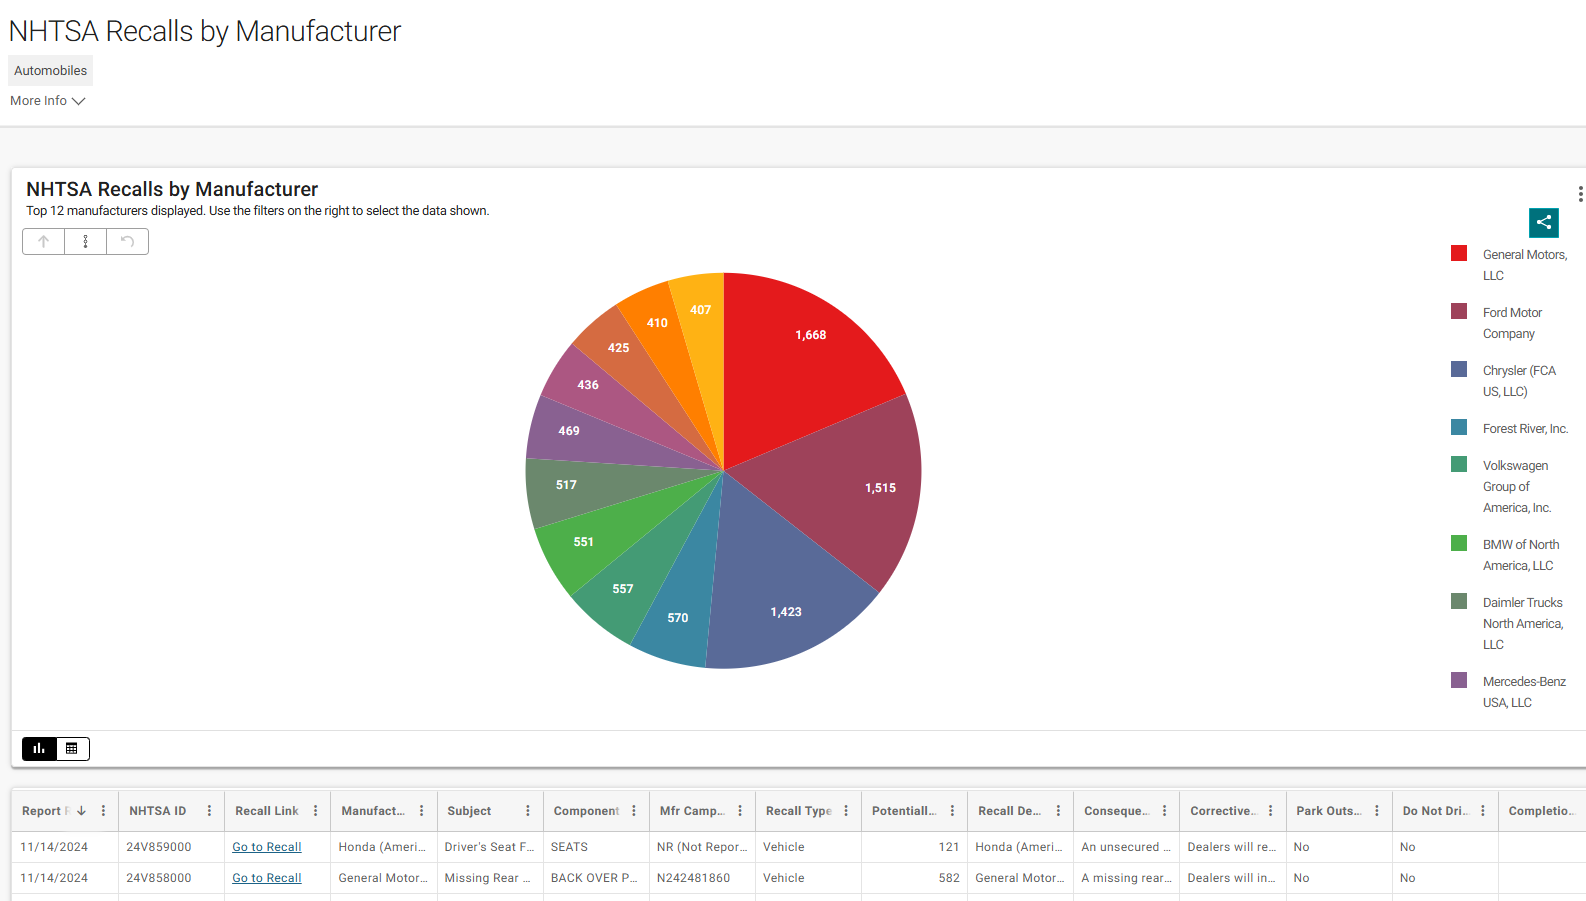1586x901 pixels.
Task: Sort by Report date descending arrow
Action: pos(81,811)
